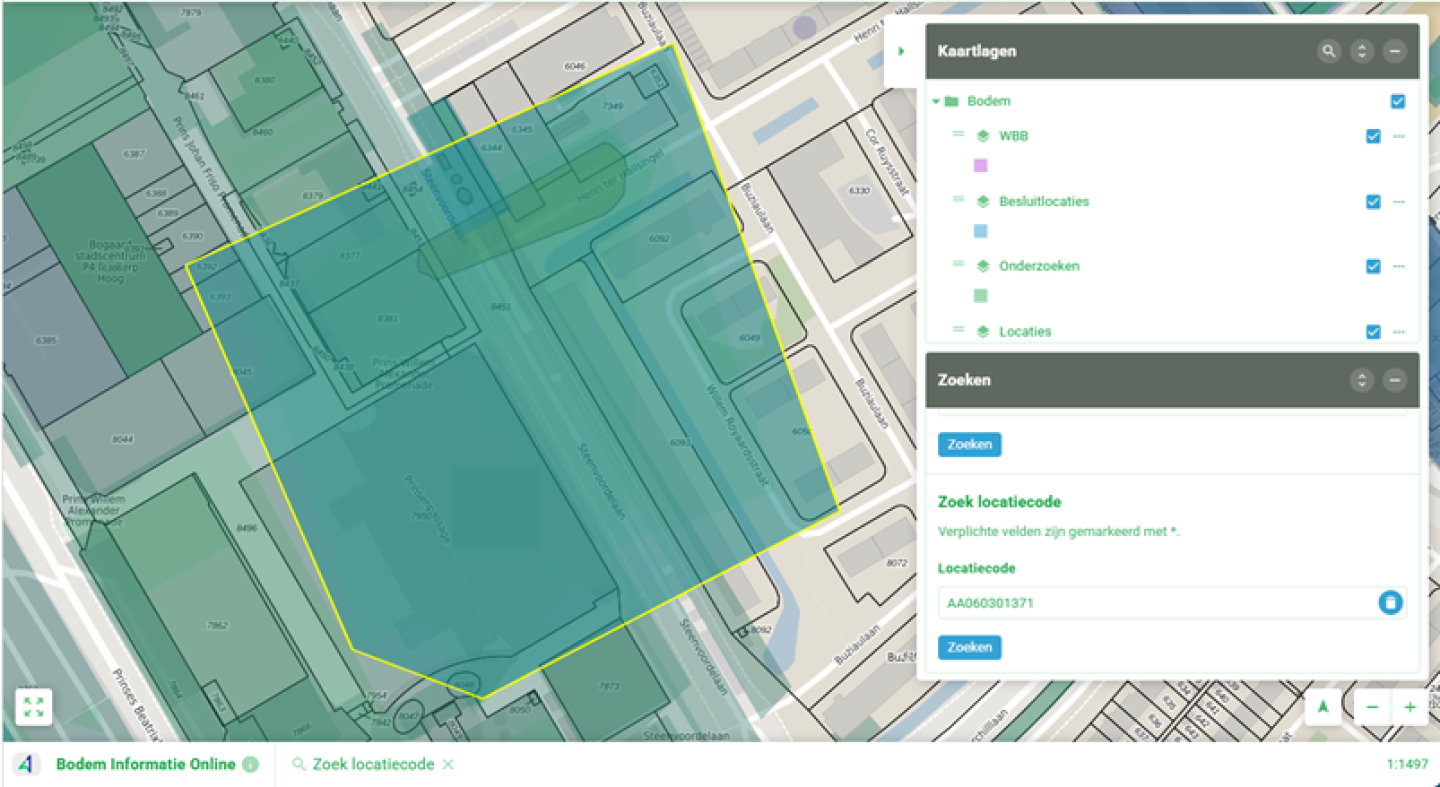Reset map orientation with north arrow

pyautogui.click(x=1323, y=707)
